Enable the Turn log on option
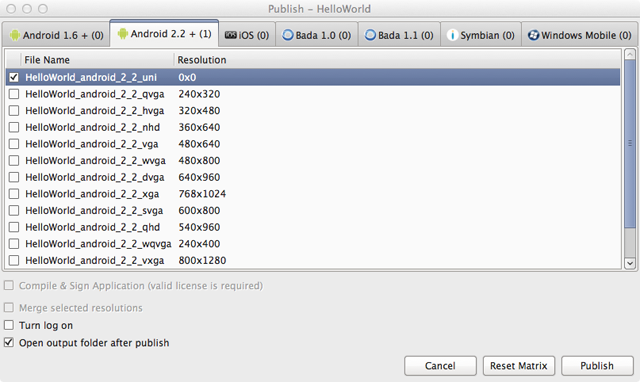This screenshot has height=382, width=640. point(9,325)
